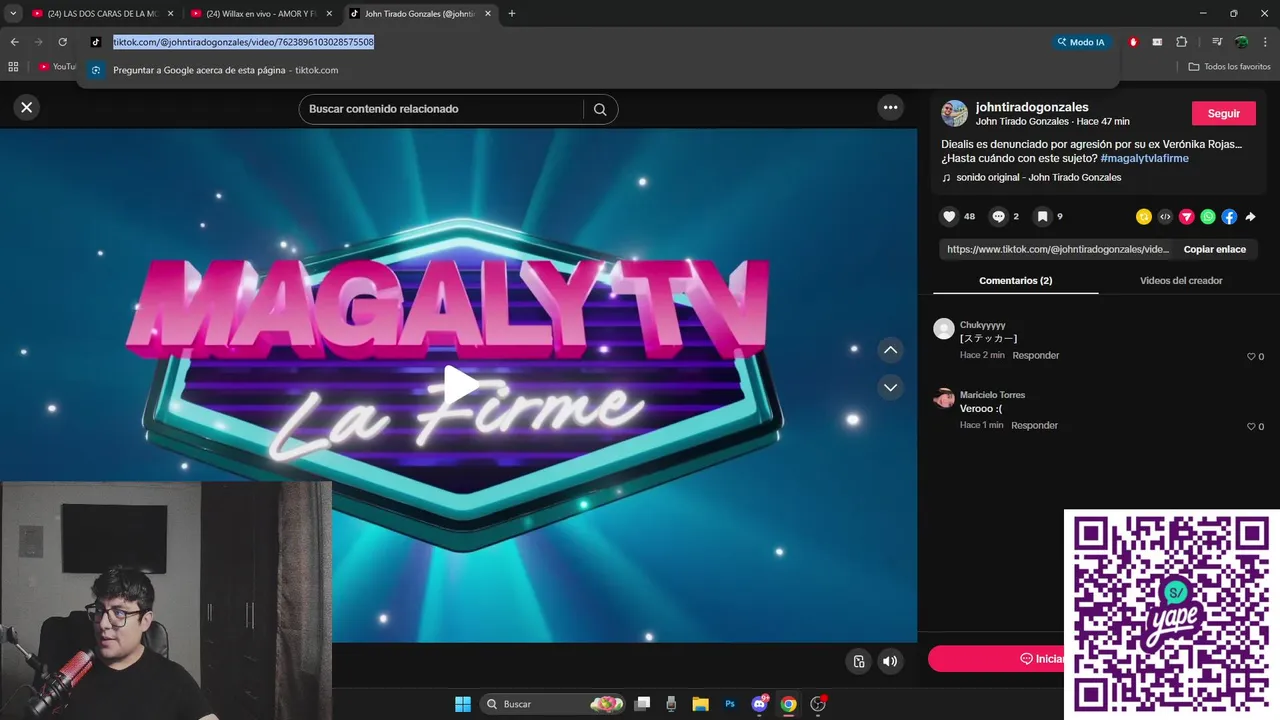
Task: Bookmark the video with favorites icon
Action: 1042,216
